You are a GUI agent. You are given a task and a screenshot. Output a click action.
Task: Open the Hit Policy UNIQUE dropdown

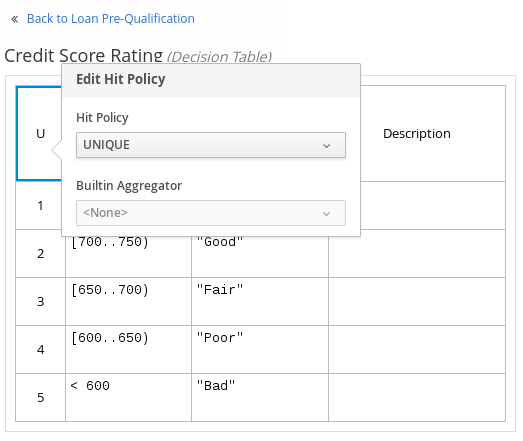211,145
